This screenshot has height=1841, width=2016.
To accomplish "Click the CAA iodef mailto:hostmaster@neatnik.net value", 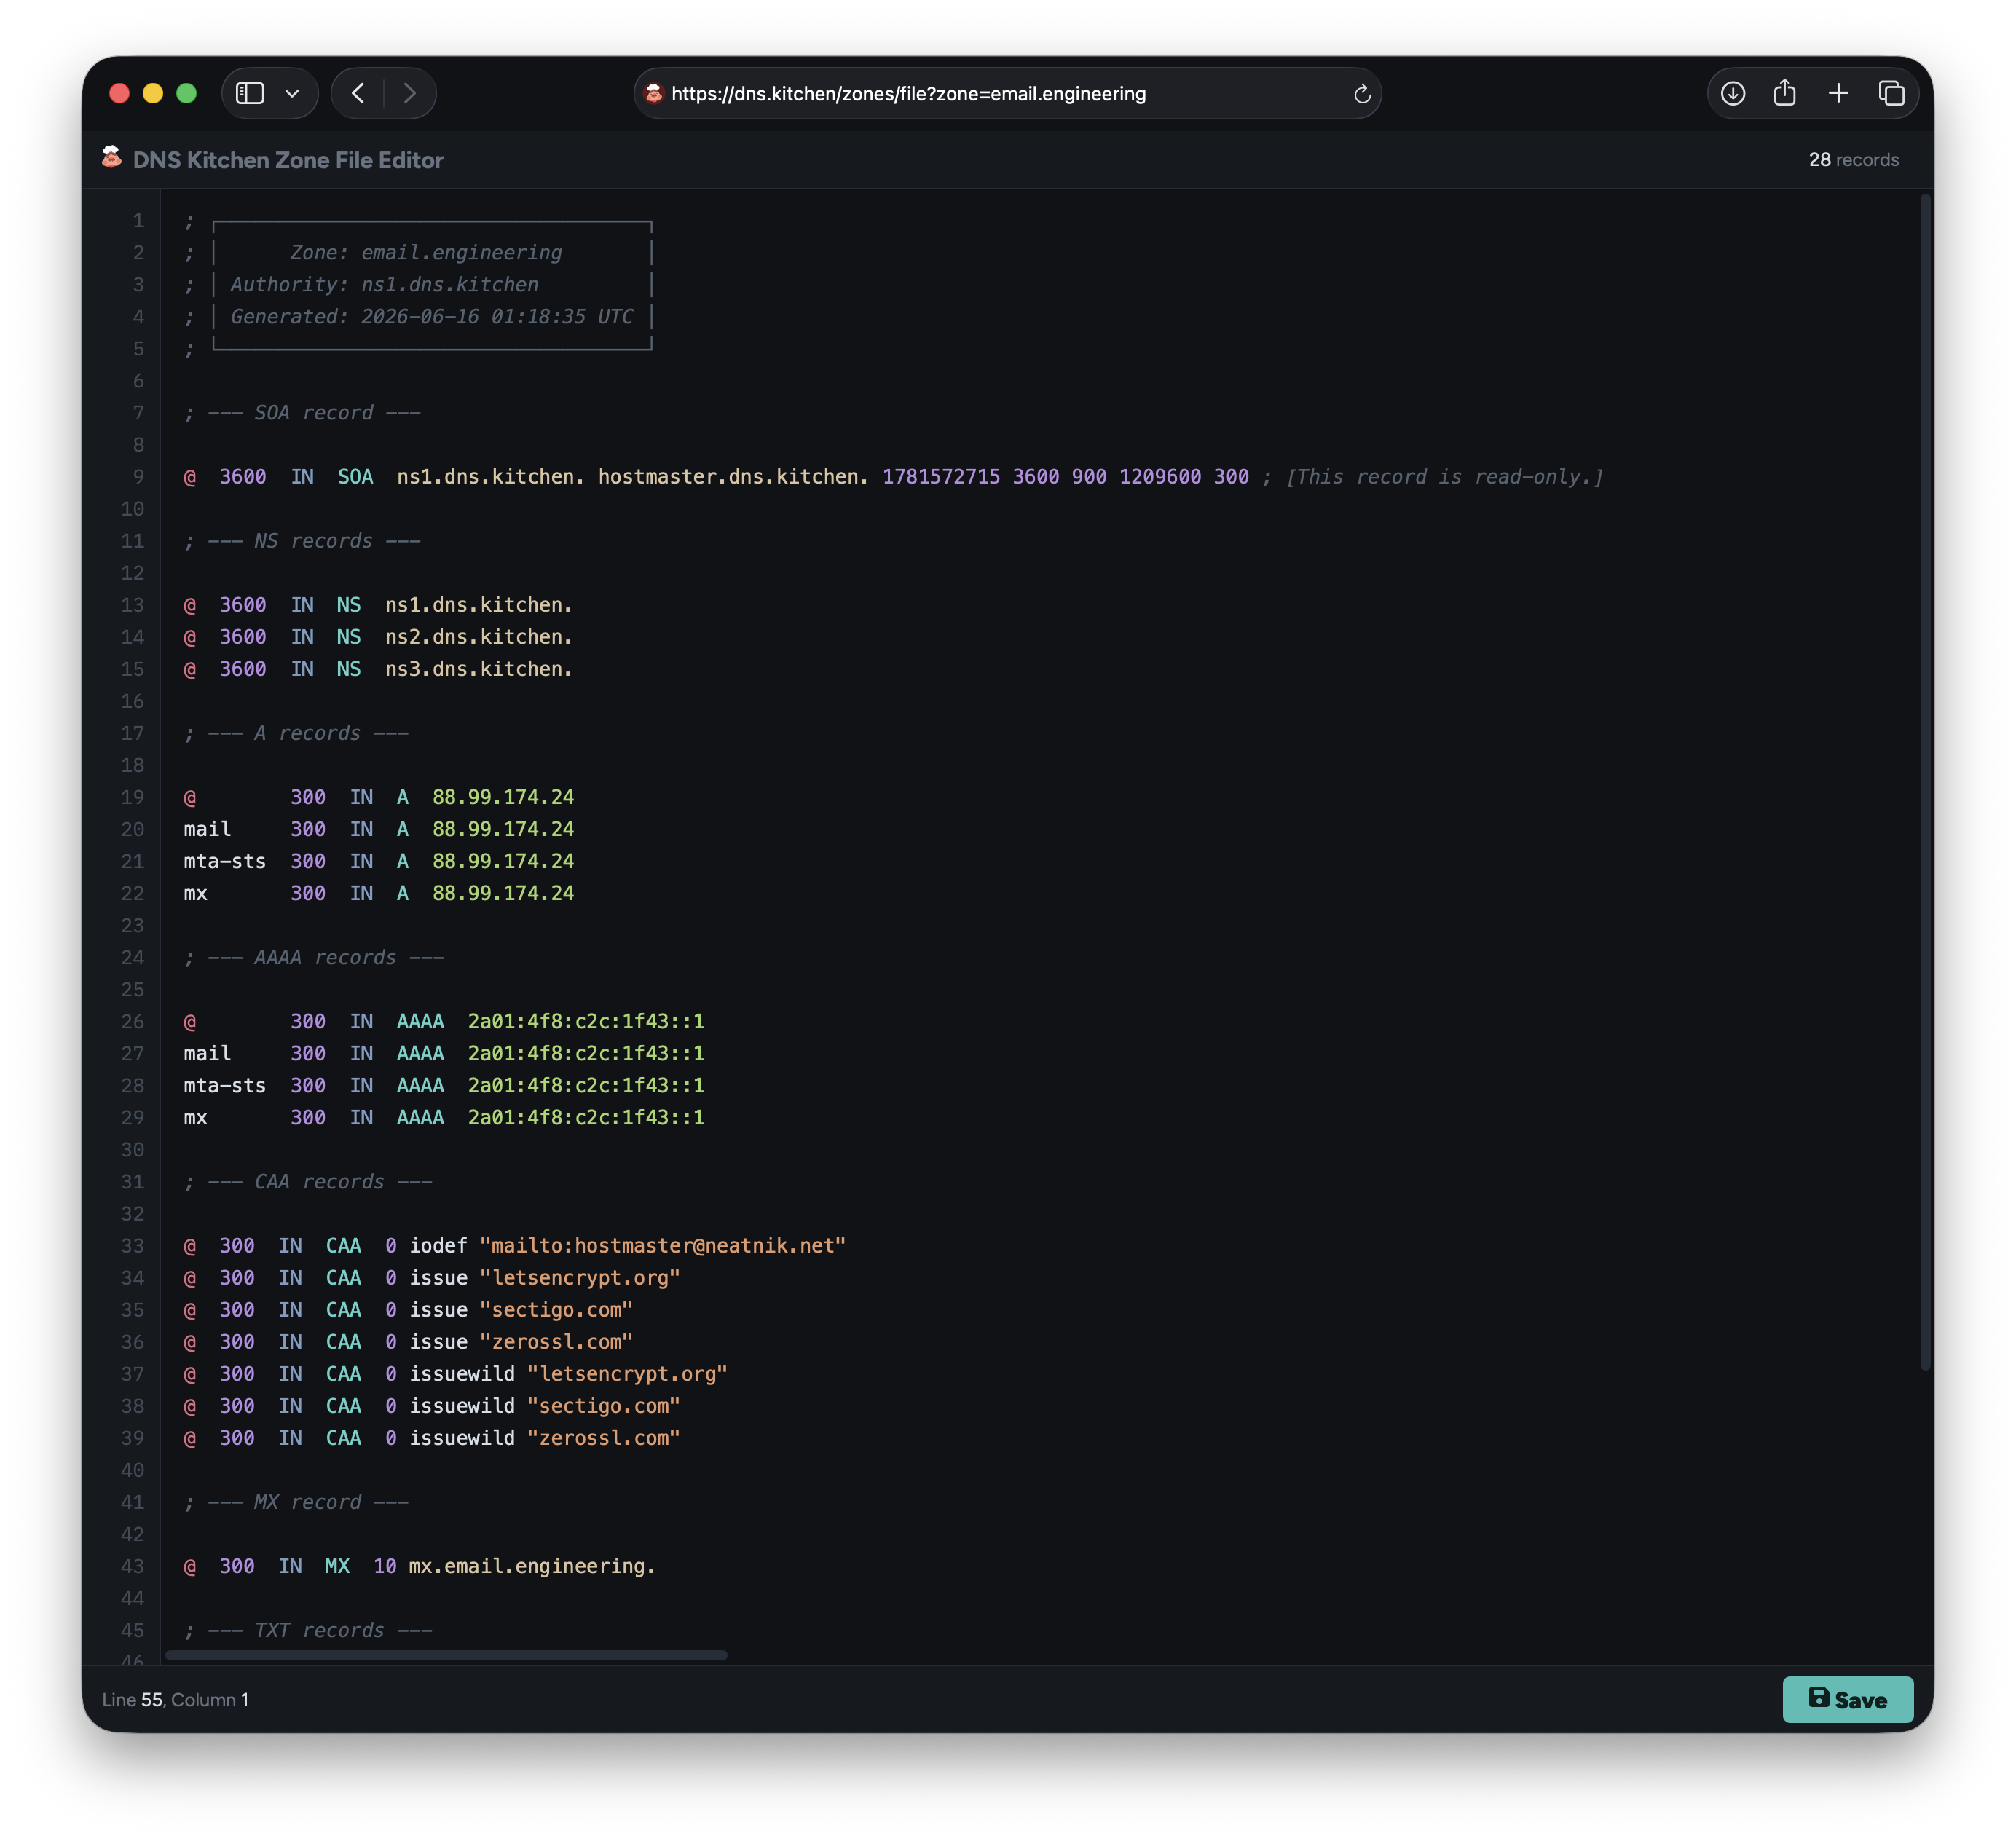I will coord(663,1245).
